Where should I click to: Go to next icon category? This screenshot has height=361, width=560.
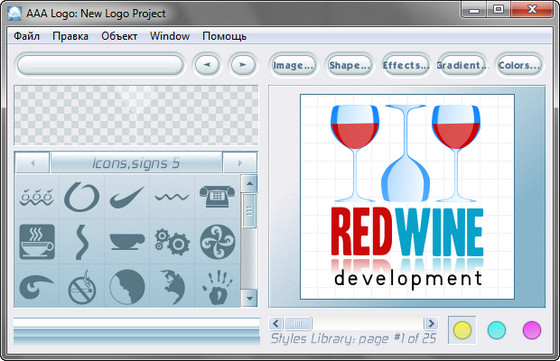coord(240,163)
